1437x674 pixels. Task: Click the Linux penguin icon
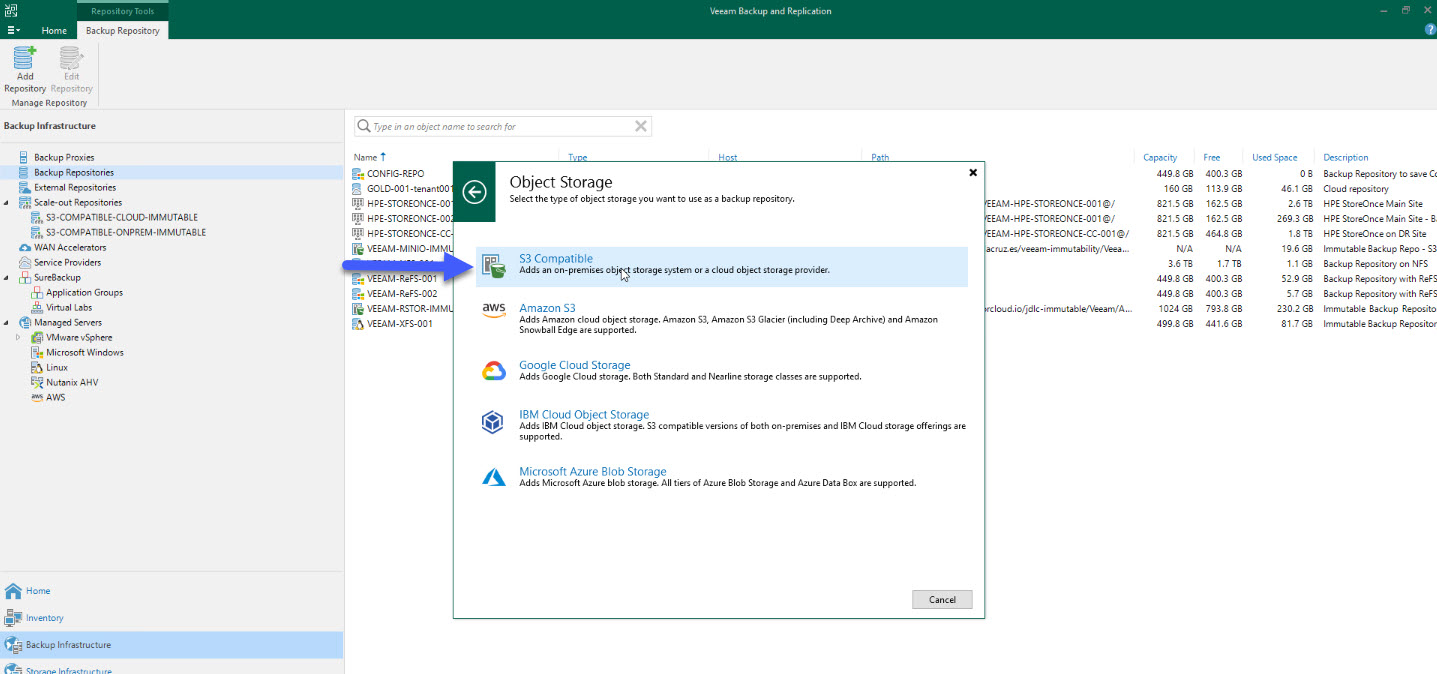37,367
